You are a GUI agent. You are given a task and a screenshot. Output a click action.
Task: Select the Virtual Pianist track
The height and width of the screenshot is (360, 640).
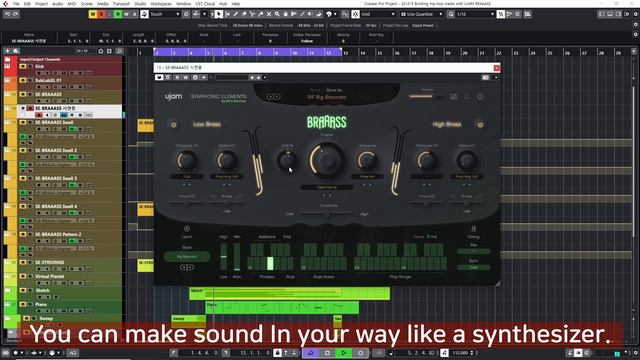[49, 276]
